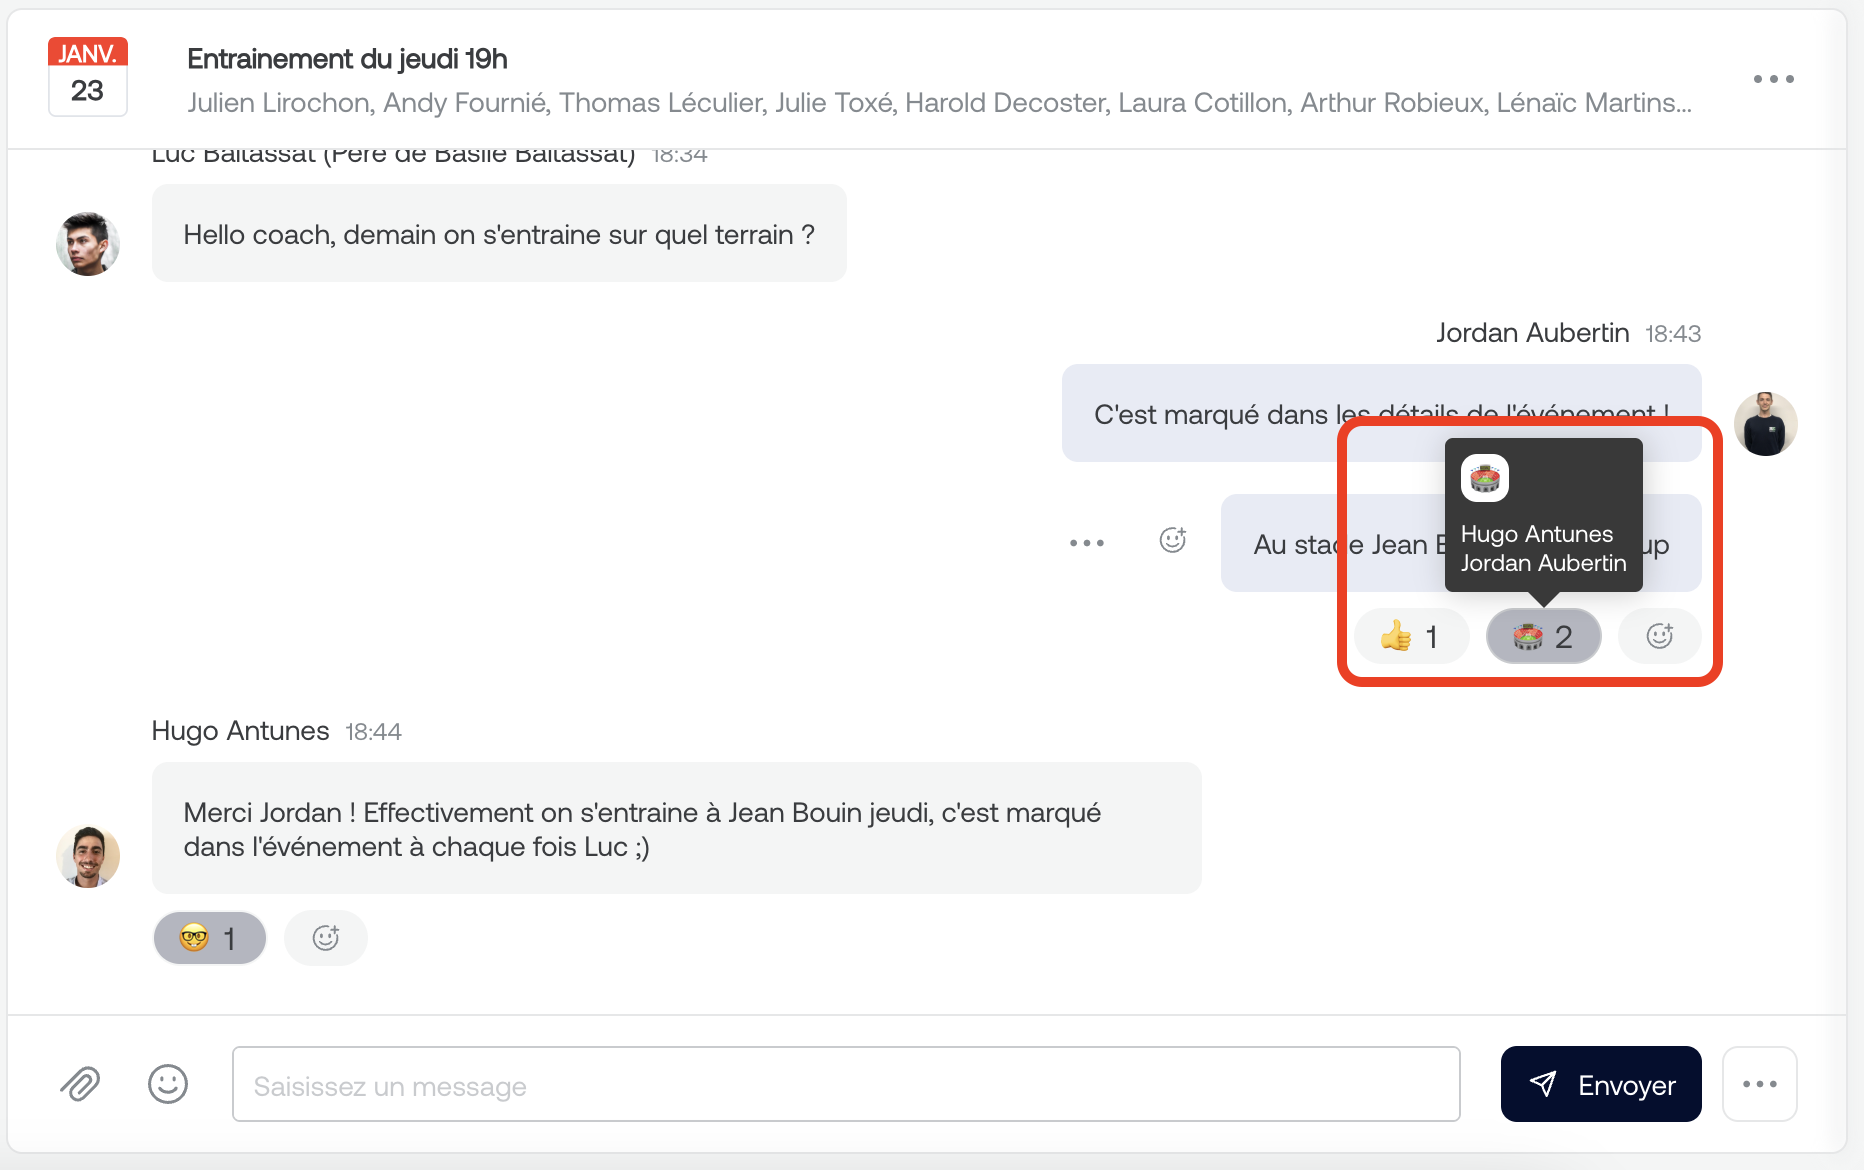Open Luc Baltassat's profile avatar
Viewport: 1864px width, 1170px height.
point(88,244)
